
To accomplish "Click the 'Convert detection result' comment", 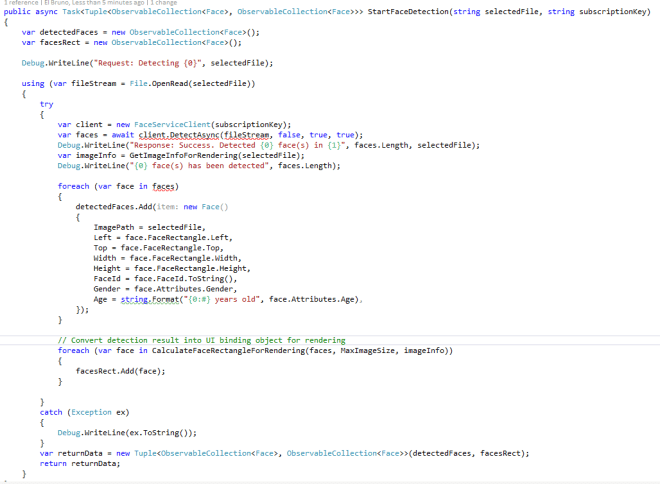I will click(201, 340).
